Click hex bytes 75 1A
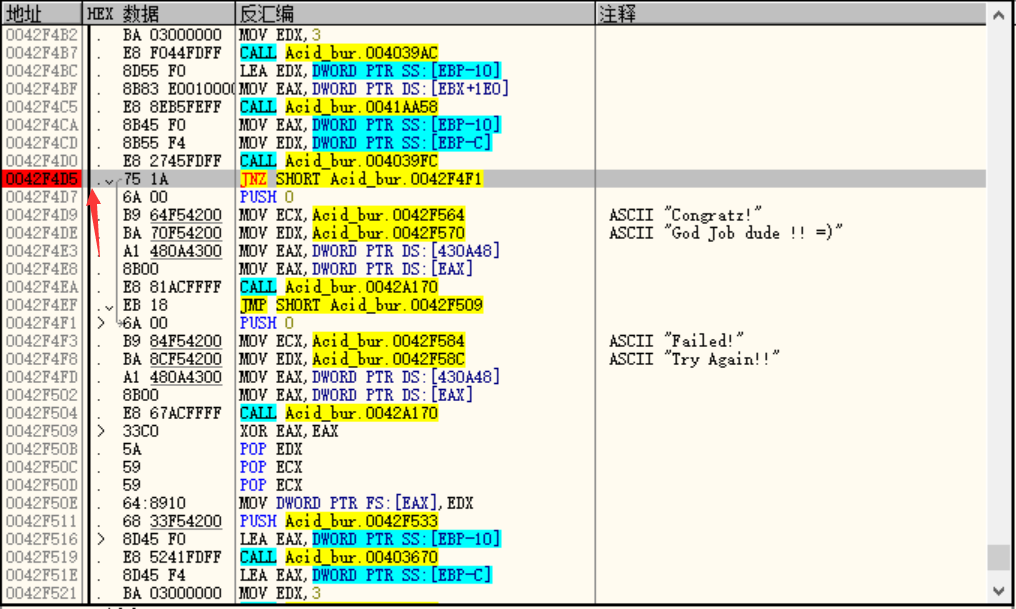The height and width of the screenshot is (609, 1016). (x=145, y=179)
